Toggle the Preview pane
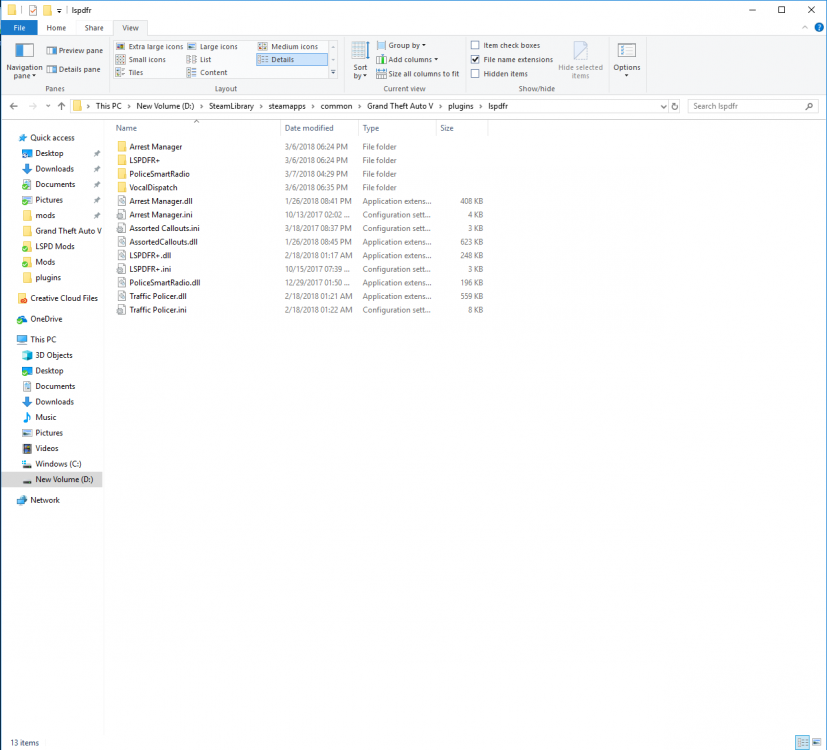Screen dimensions: 827x750 tap(74, 51)
